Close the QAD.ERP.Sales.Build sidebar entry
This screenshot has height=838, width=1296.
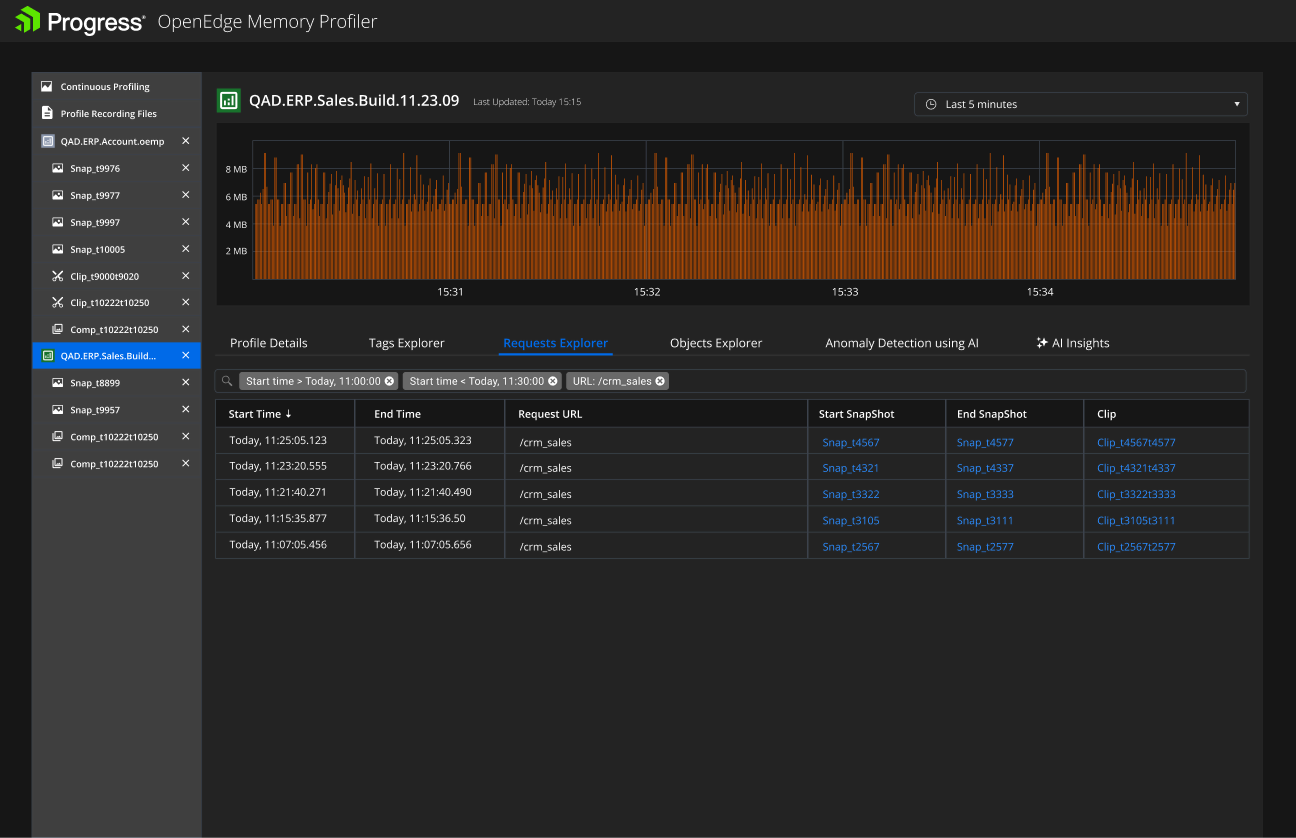tap(185, 355)
